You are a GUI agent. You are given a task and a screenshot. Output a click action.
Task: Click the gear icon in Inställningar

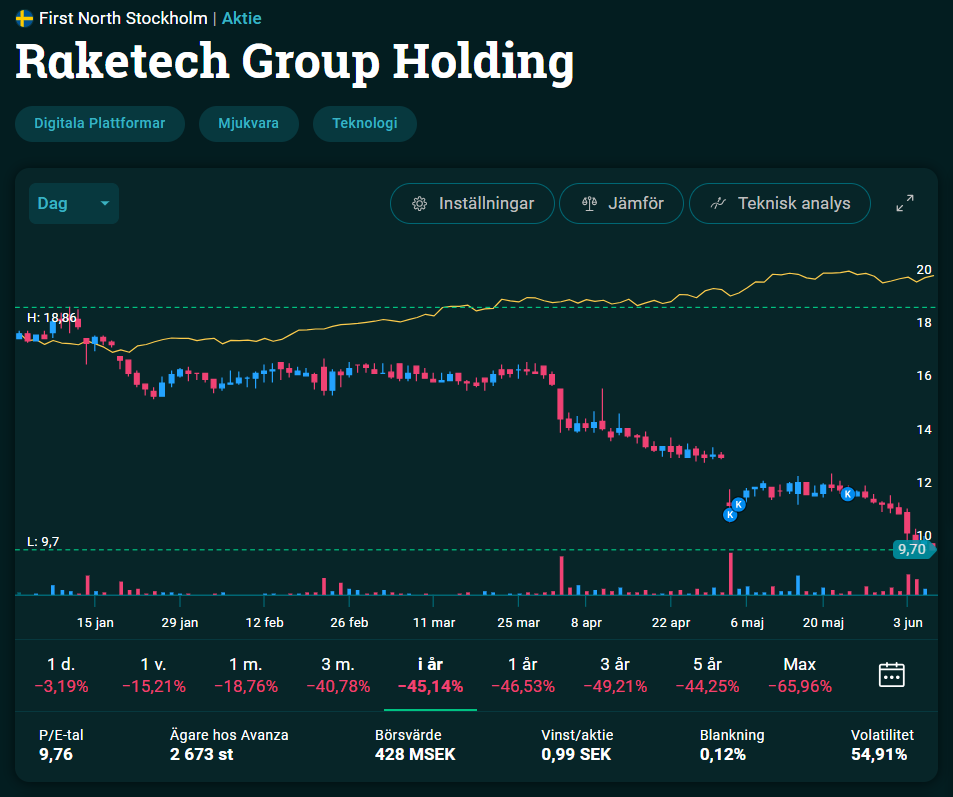(x=419, y=204)
